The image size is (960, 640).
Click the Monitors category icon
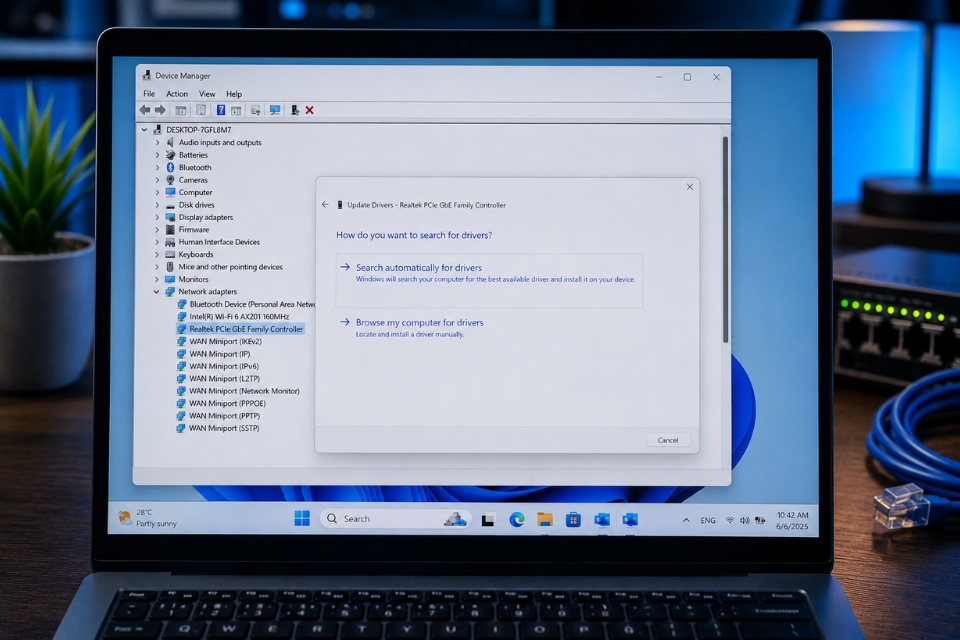click(x=170, y=279)
